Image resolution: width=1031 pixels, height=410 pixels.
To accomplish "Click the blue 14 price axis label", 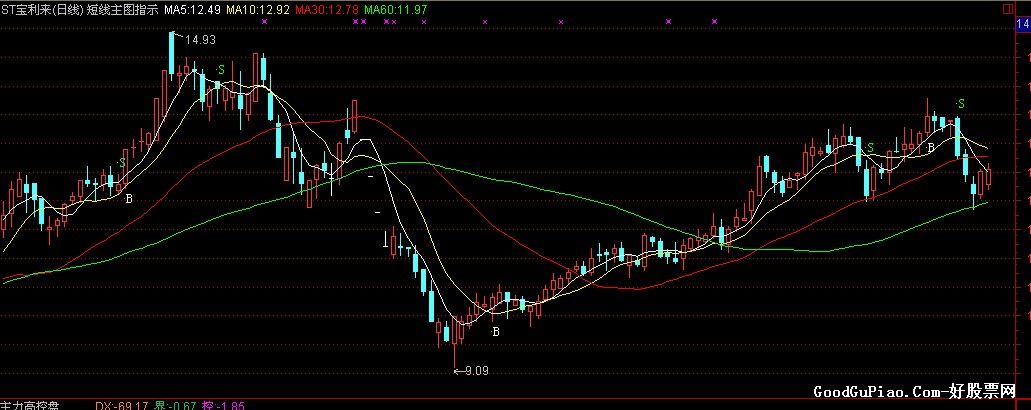I will (x=1024, y=24).
